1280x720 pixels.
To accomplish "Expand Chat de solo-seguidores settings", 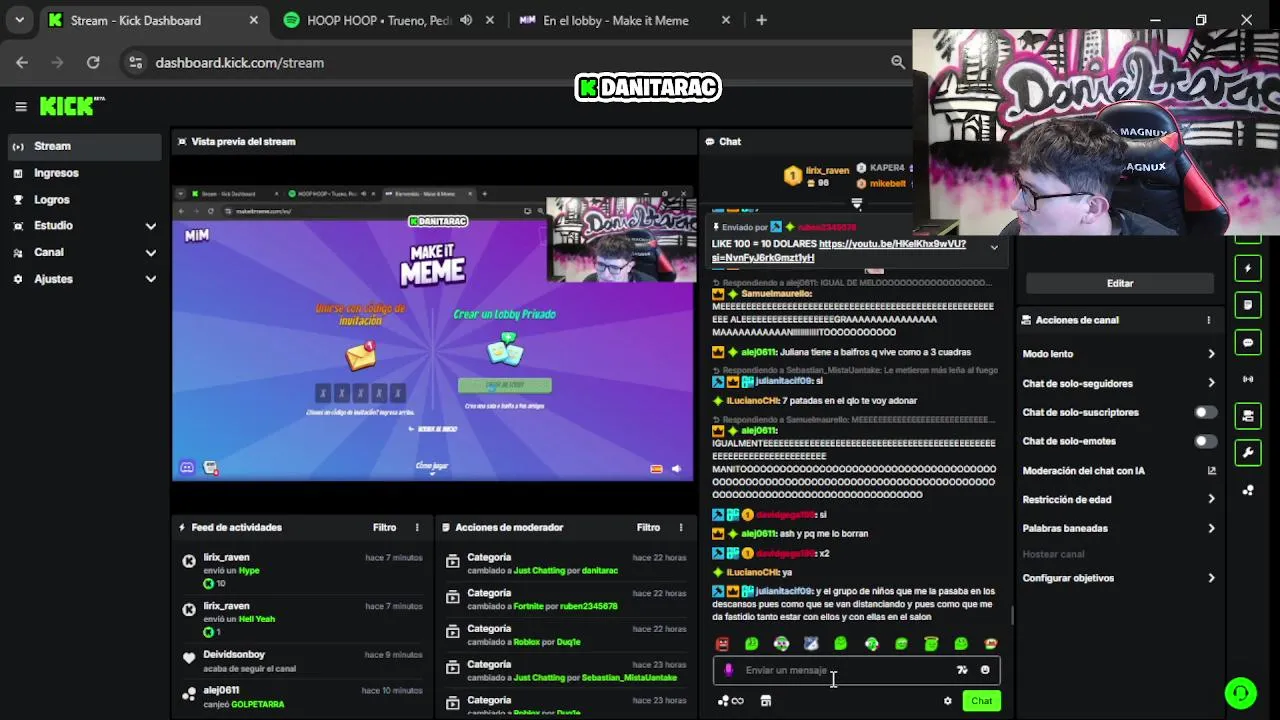I will (x=1119, y=383).
